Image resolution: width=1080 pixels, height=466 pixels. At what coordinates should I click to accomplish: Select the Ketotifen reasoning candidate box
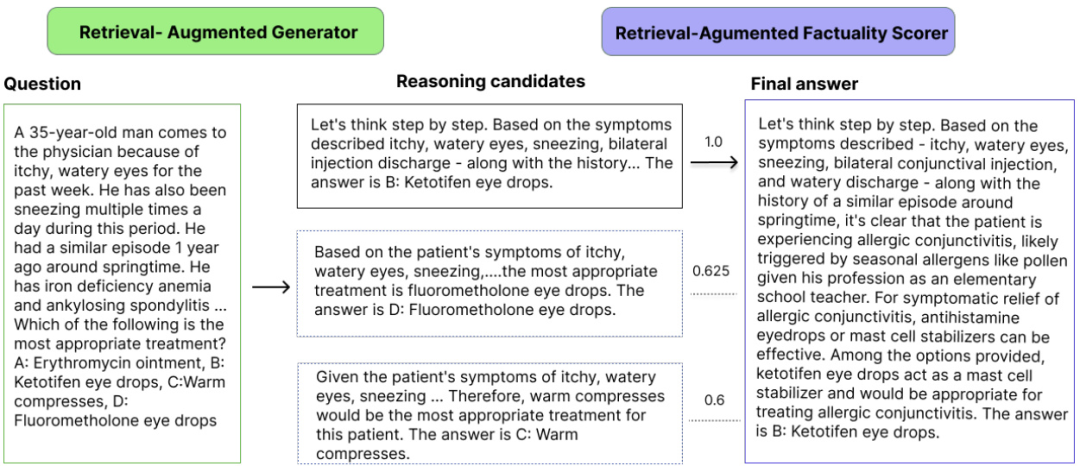point(492,154)
